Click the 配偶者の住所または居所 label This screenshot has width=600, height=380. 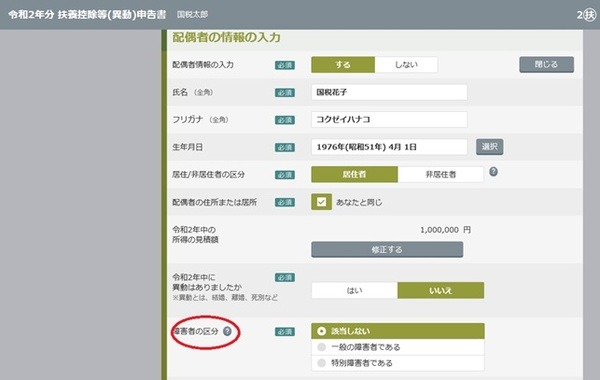point(214,202)
